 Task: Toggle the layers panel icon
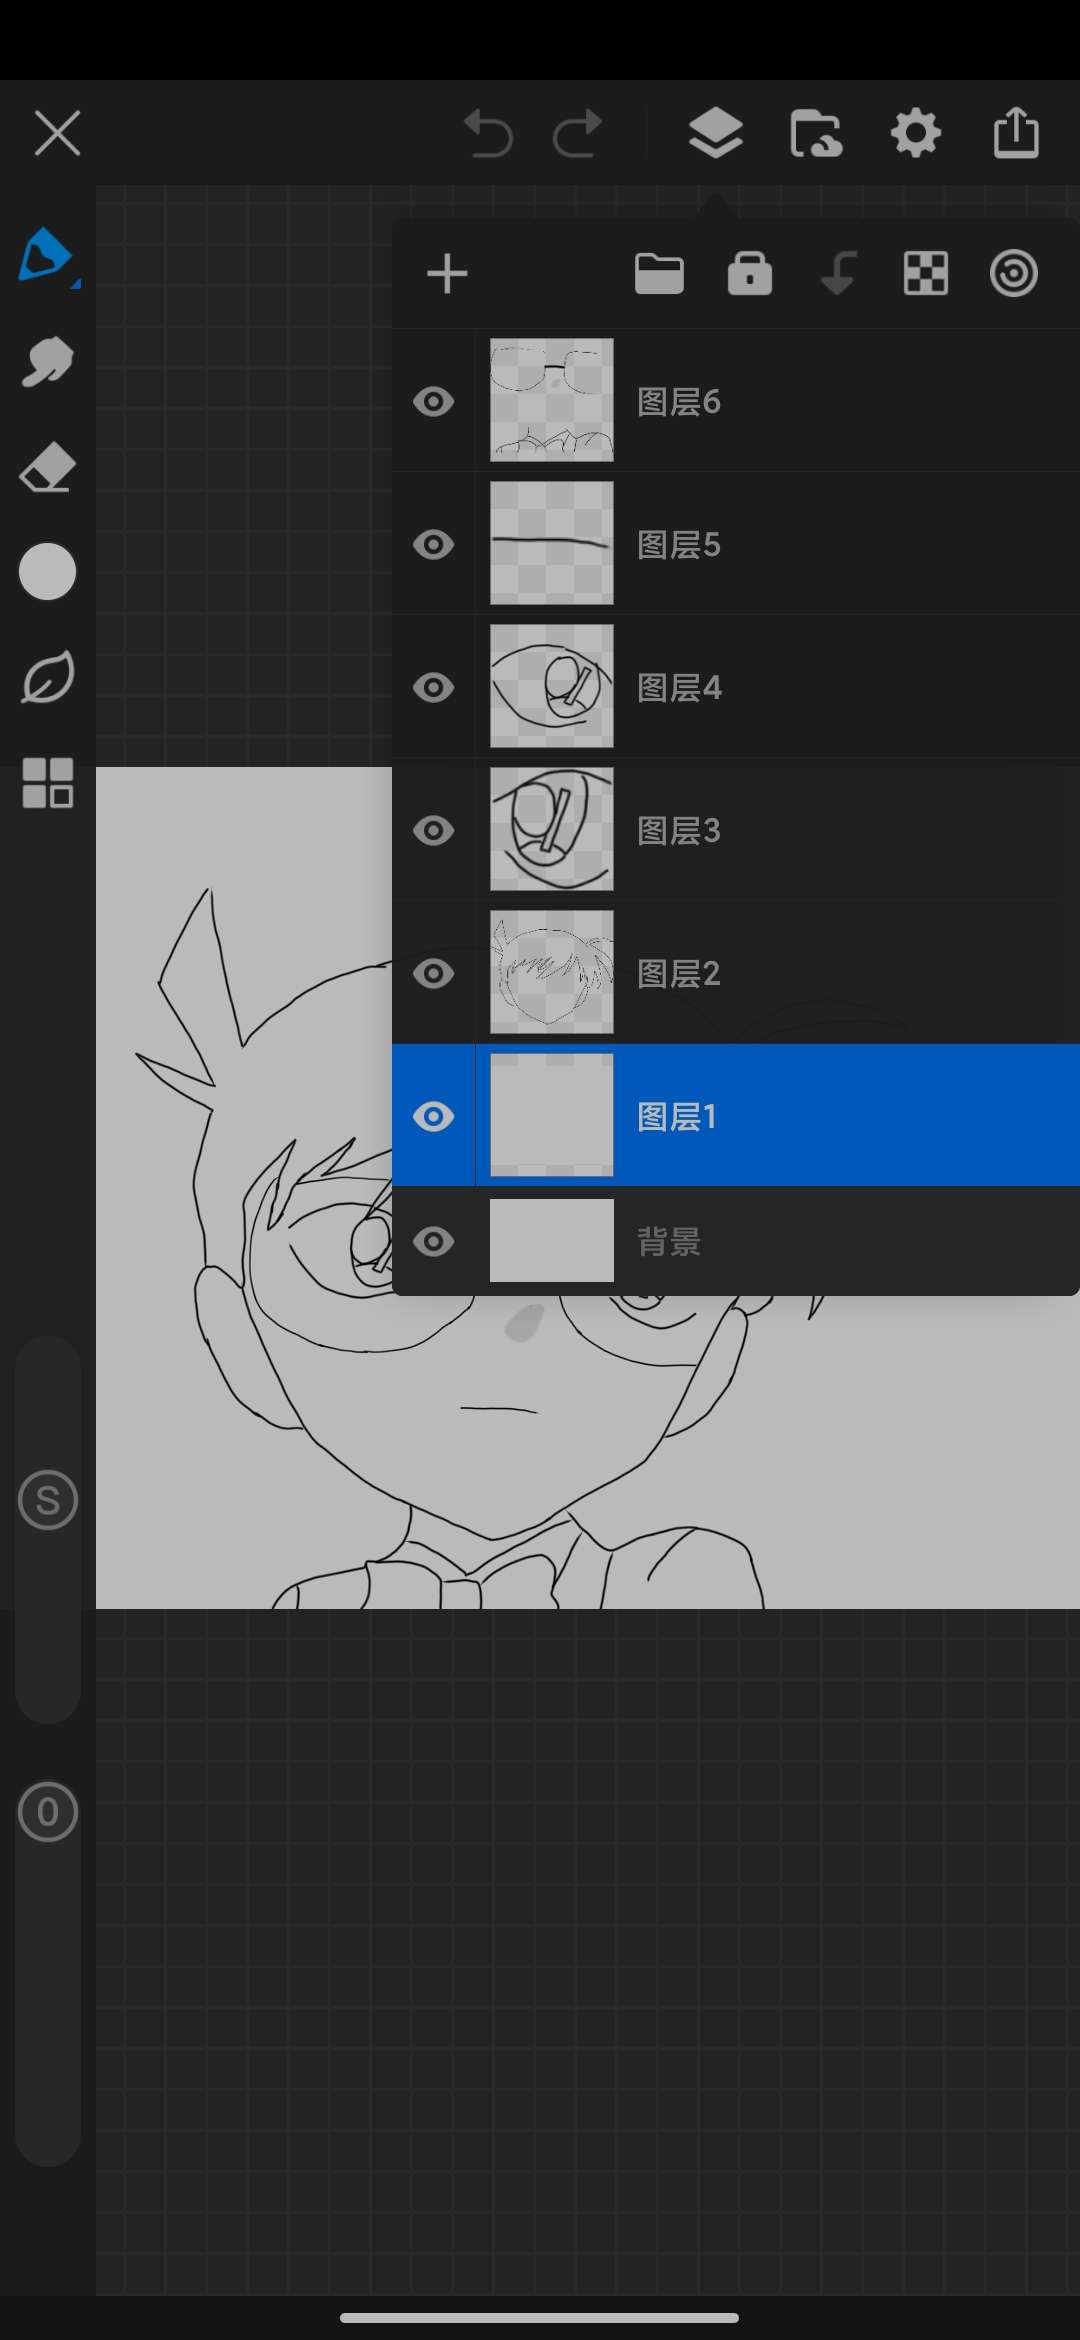[716, 133]
